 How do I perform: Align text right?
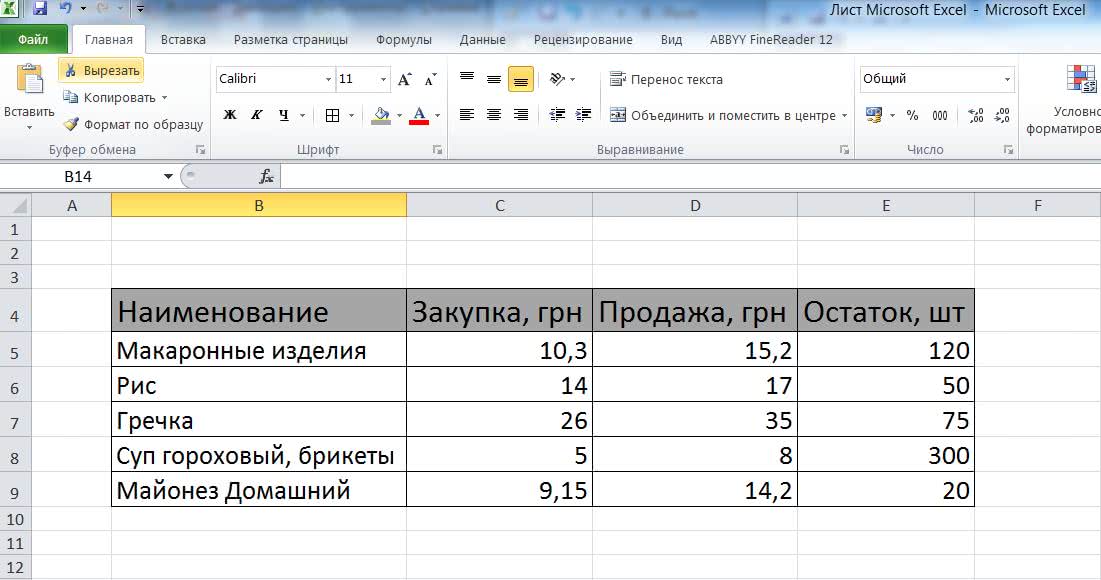click(x=520, y=114)
